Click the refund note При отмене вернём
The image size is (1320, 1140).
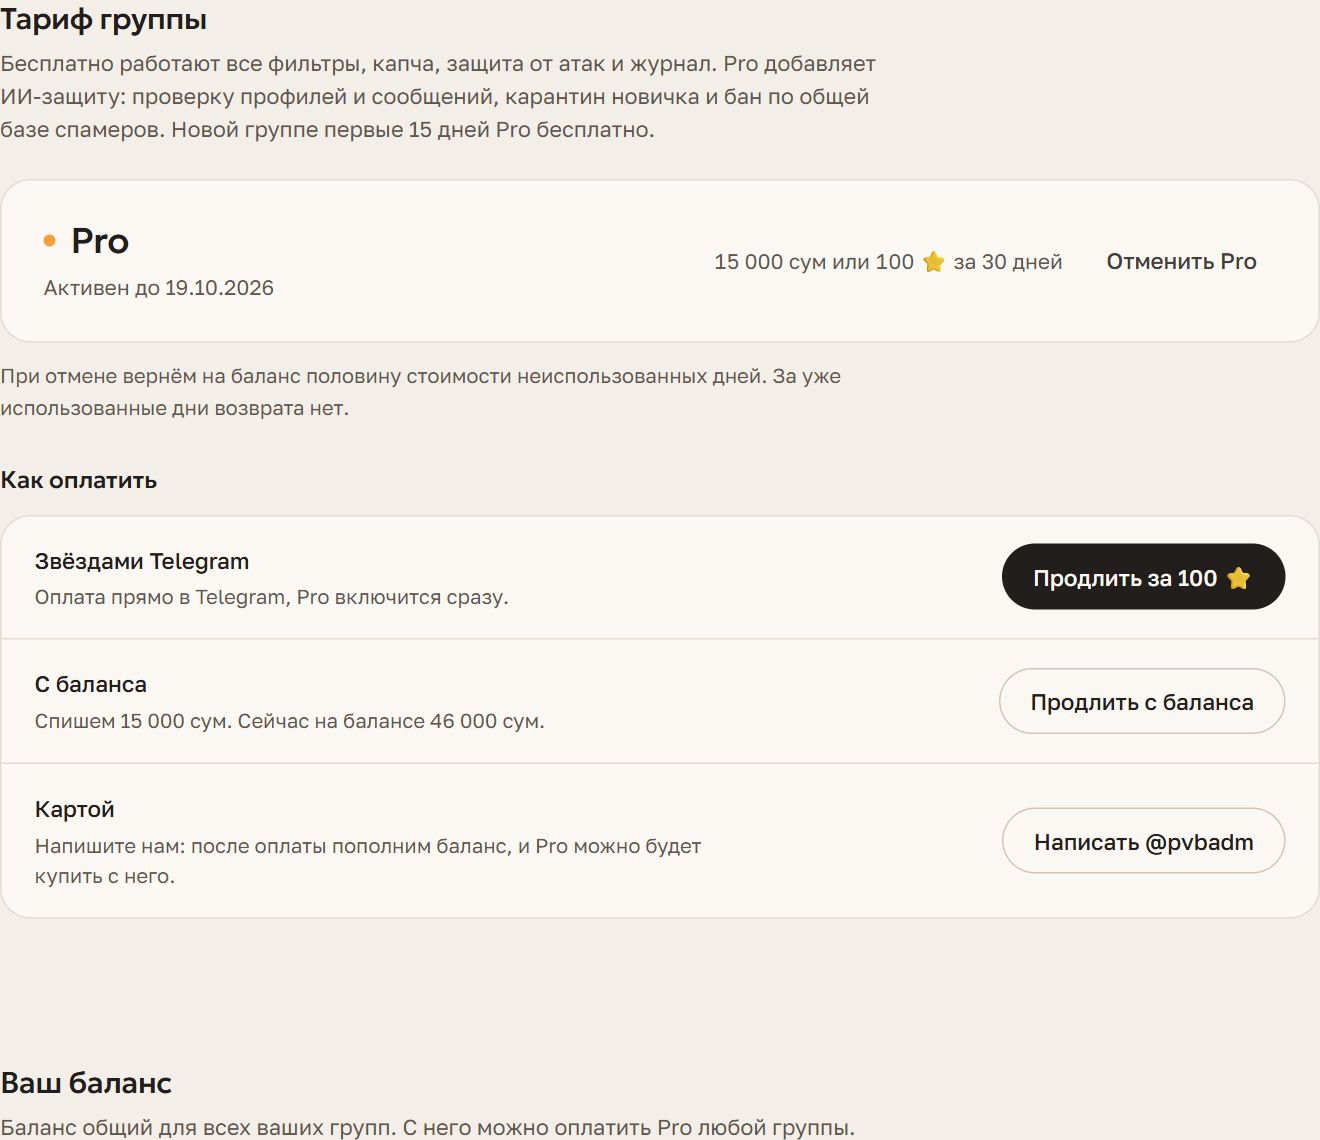(421, 392)
